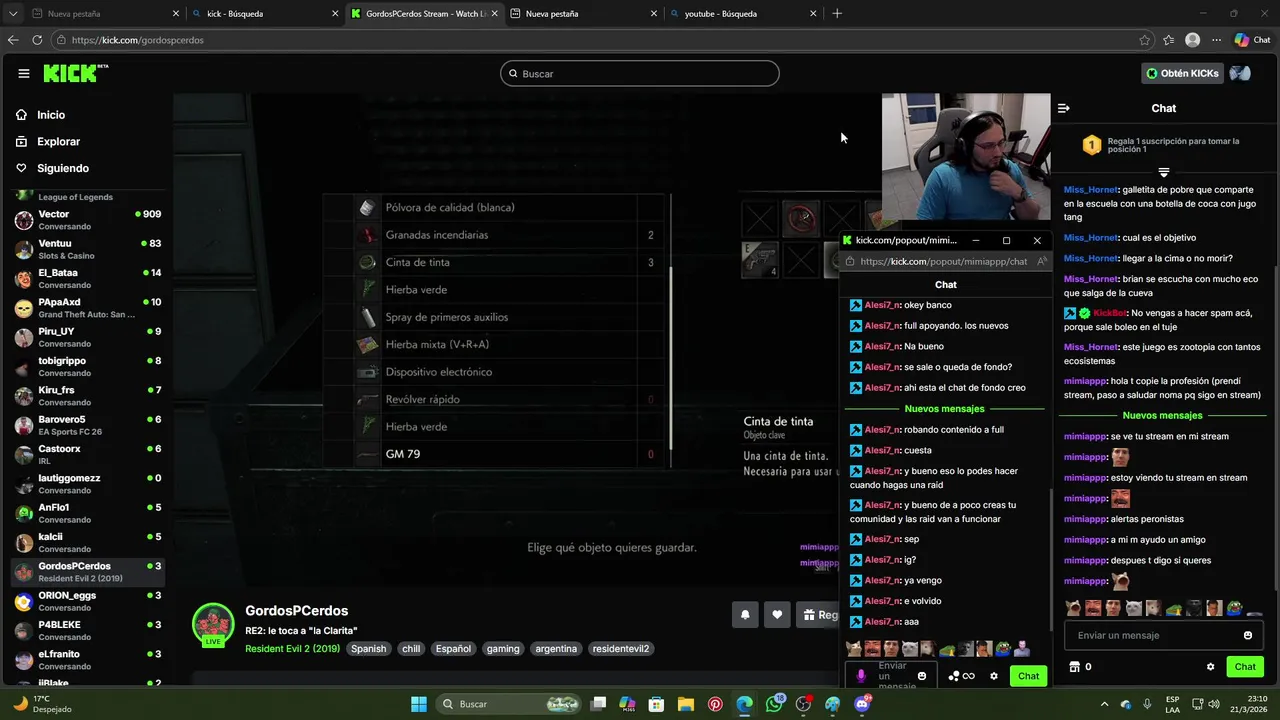Click the Resident Evil 2 (2019) category link
This screenshot has width=1280, height=720.
292,648
